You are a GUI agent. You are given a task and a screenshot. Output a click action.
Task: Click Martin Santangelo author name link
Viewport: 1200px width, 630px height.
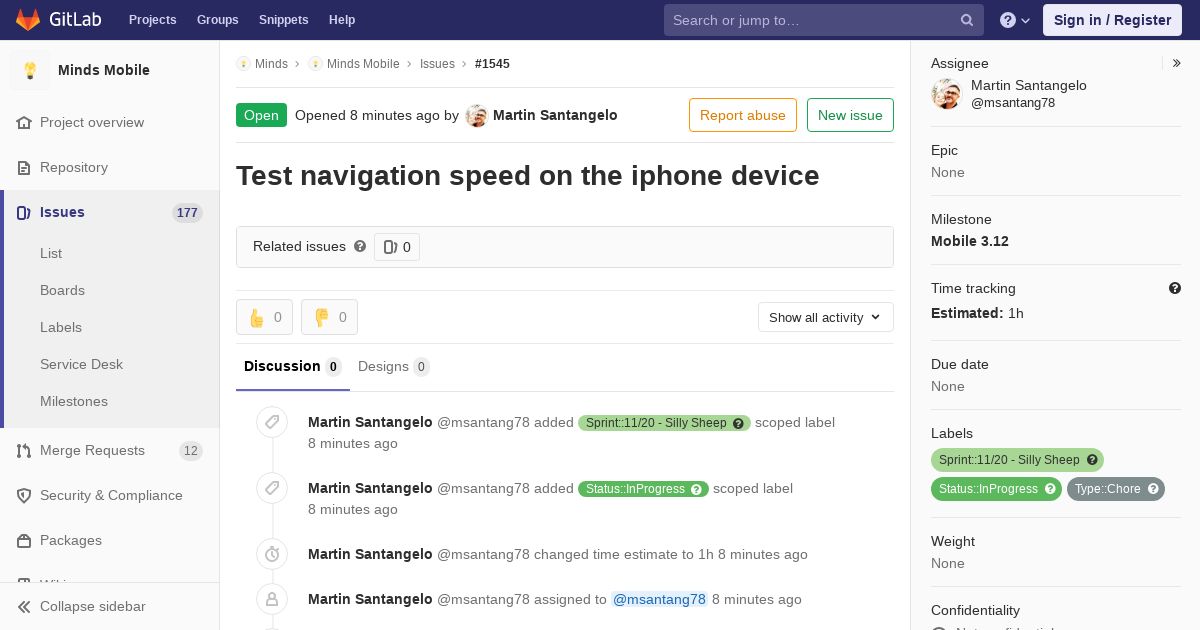(x=555, y=115)
